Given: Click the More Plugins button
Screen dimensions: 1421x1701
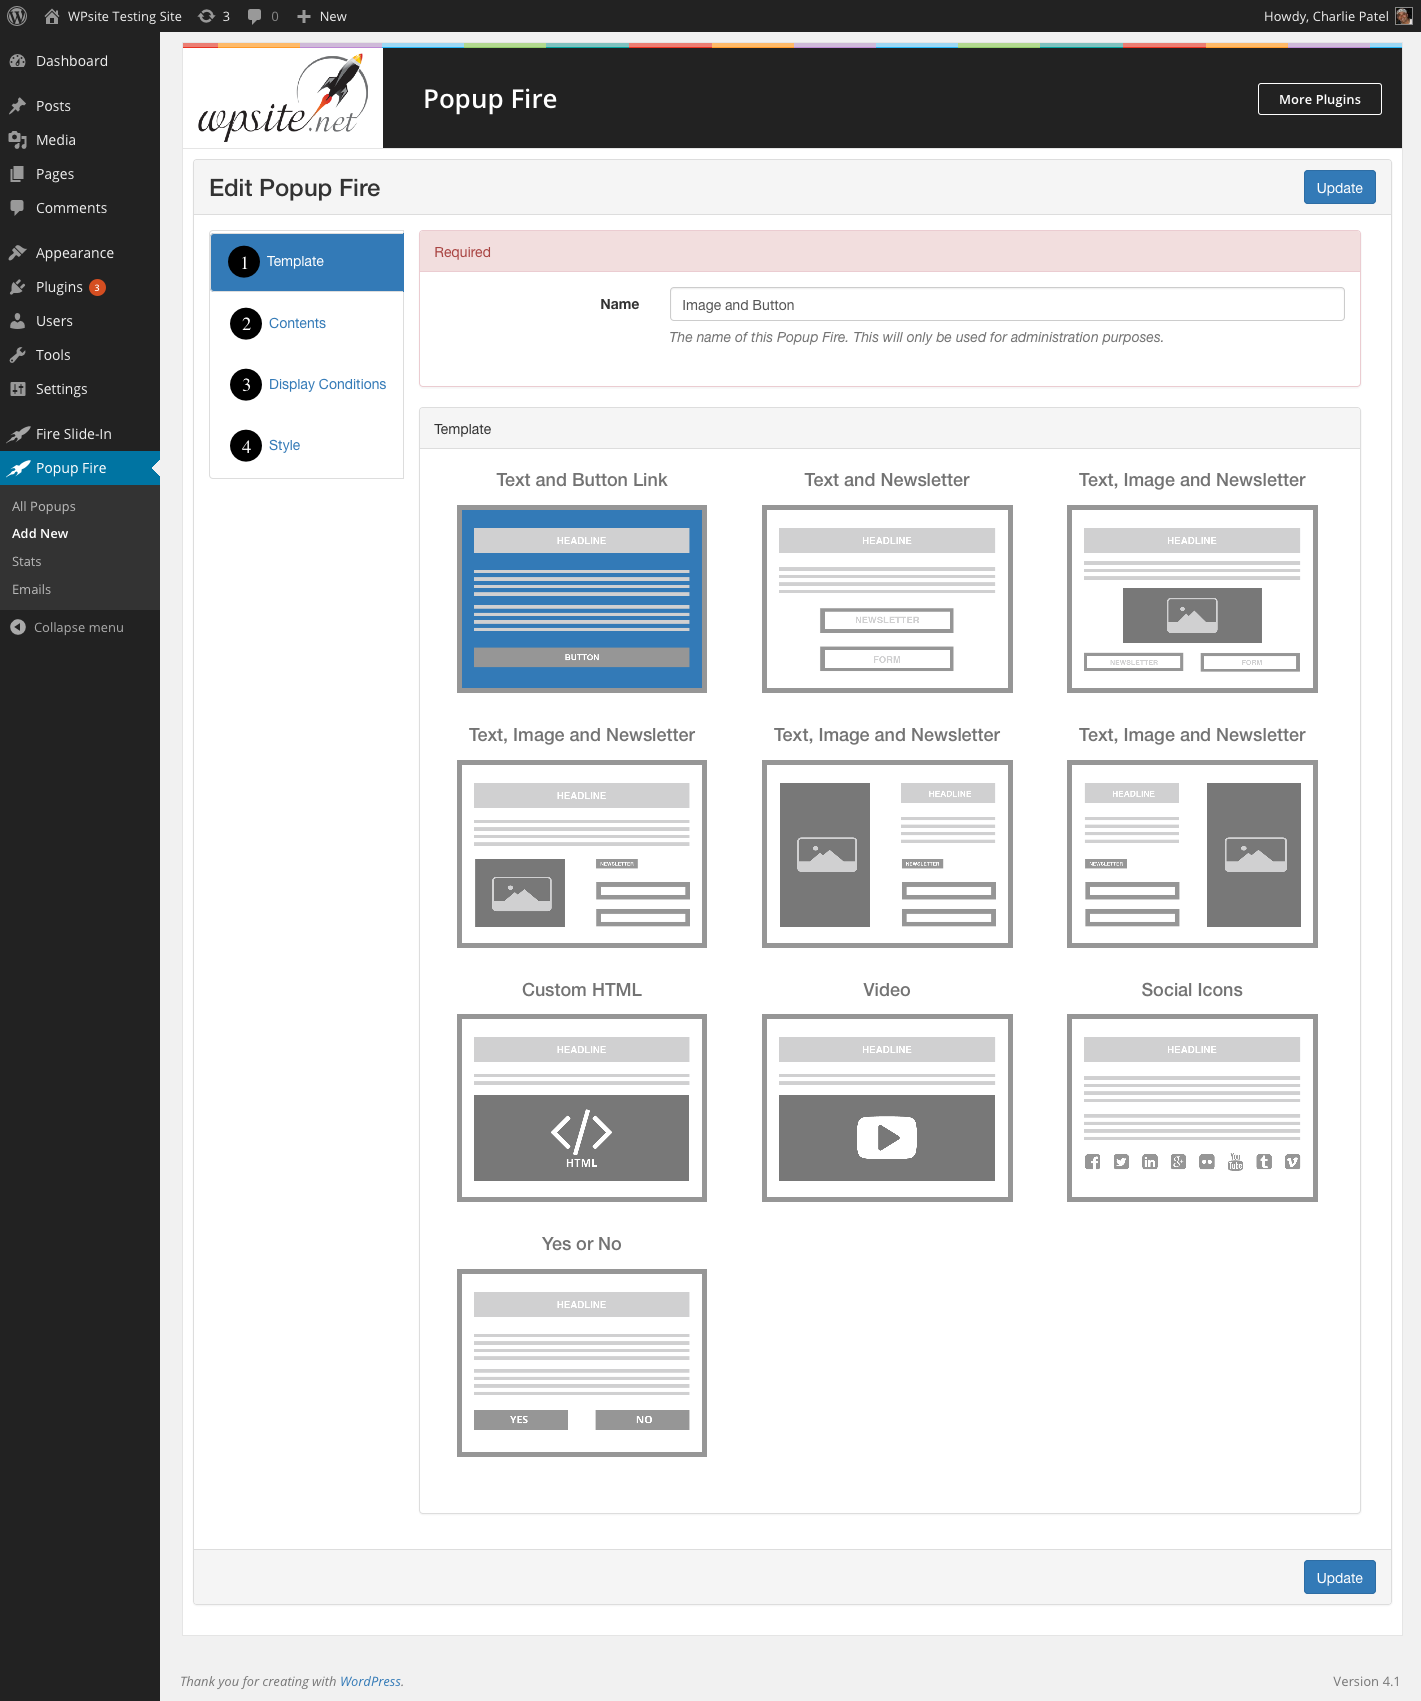Looking at the screenshot, I should [1319, 99].
